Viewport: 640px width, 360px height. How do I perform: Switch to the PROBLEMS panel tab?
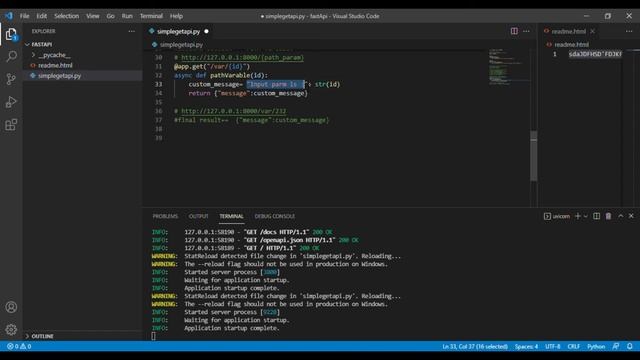pos(165,216)
